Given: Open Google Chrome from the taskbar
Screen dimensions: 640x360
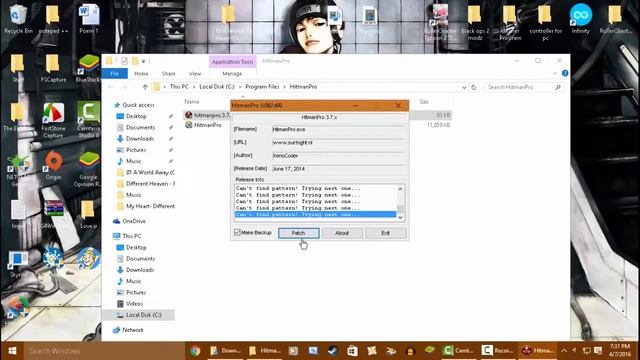Looking at the screenshot, I should tap(195, 351).
